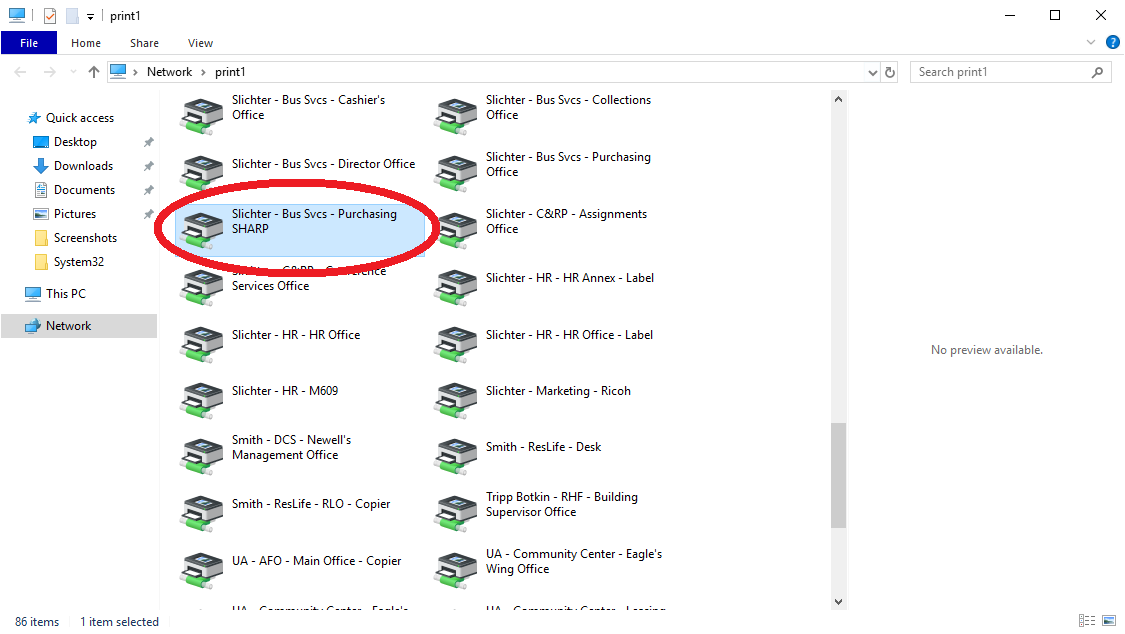
Task: Click the Slichter Bus Svcs Collections Office printer icon
Action: 456,117
